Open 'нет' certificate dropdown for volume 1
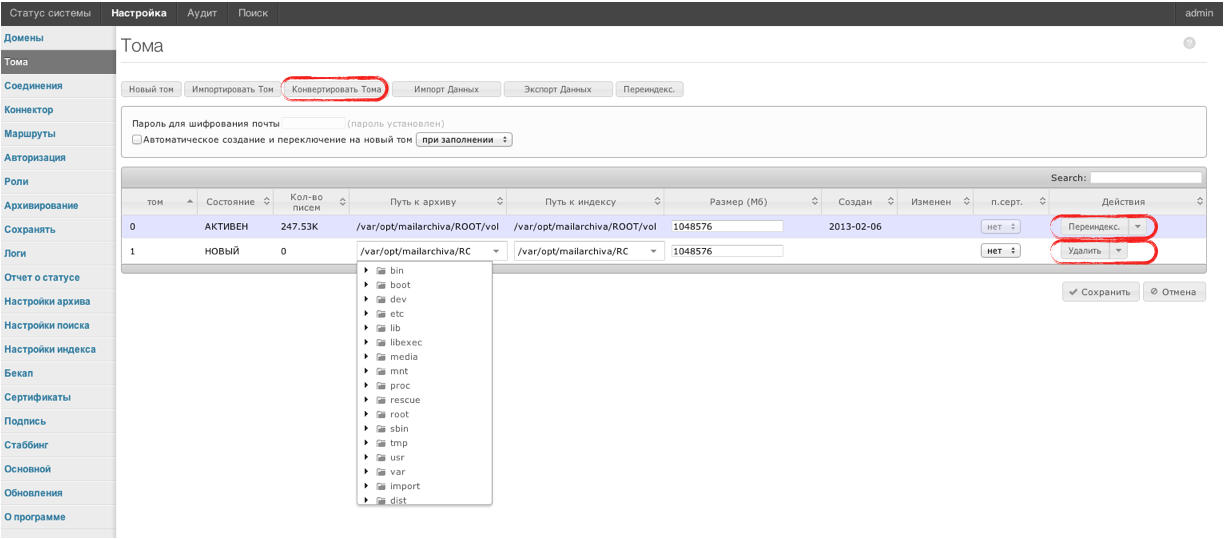Viewport: 1226px width, 539px height. (1000, 251)
